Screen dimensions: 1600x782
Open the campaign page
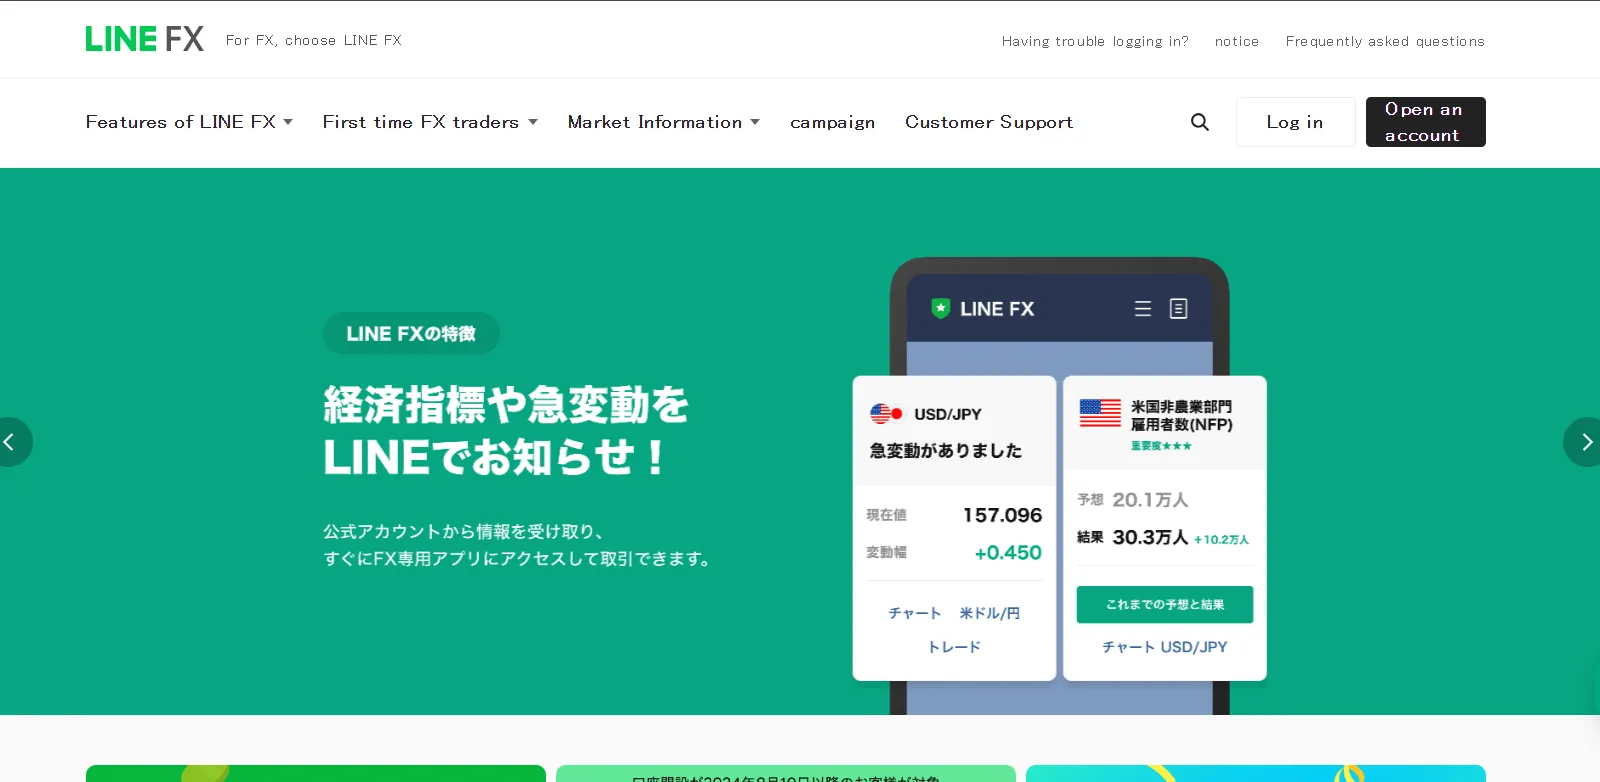point(833,122)
